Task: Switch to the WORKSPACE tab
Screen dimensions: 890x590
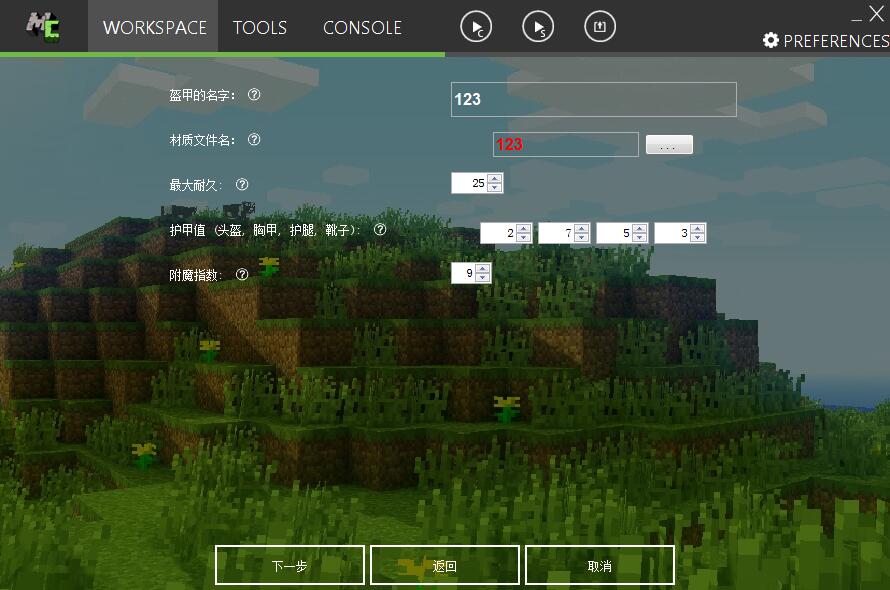Action: pyautogui.click(x=154, y=27)
